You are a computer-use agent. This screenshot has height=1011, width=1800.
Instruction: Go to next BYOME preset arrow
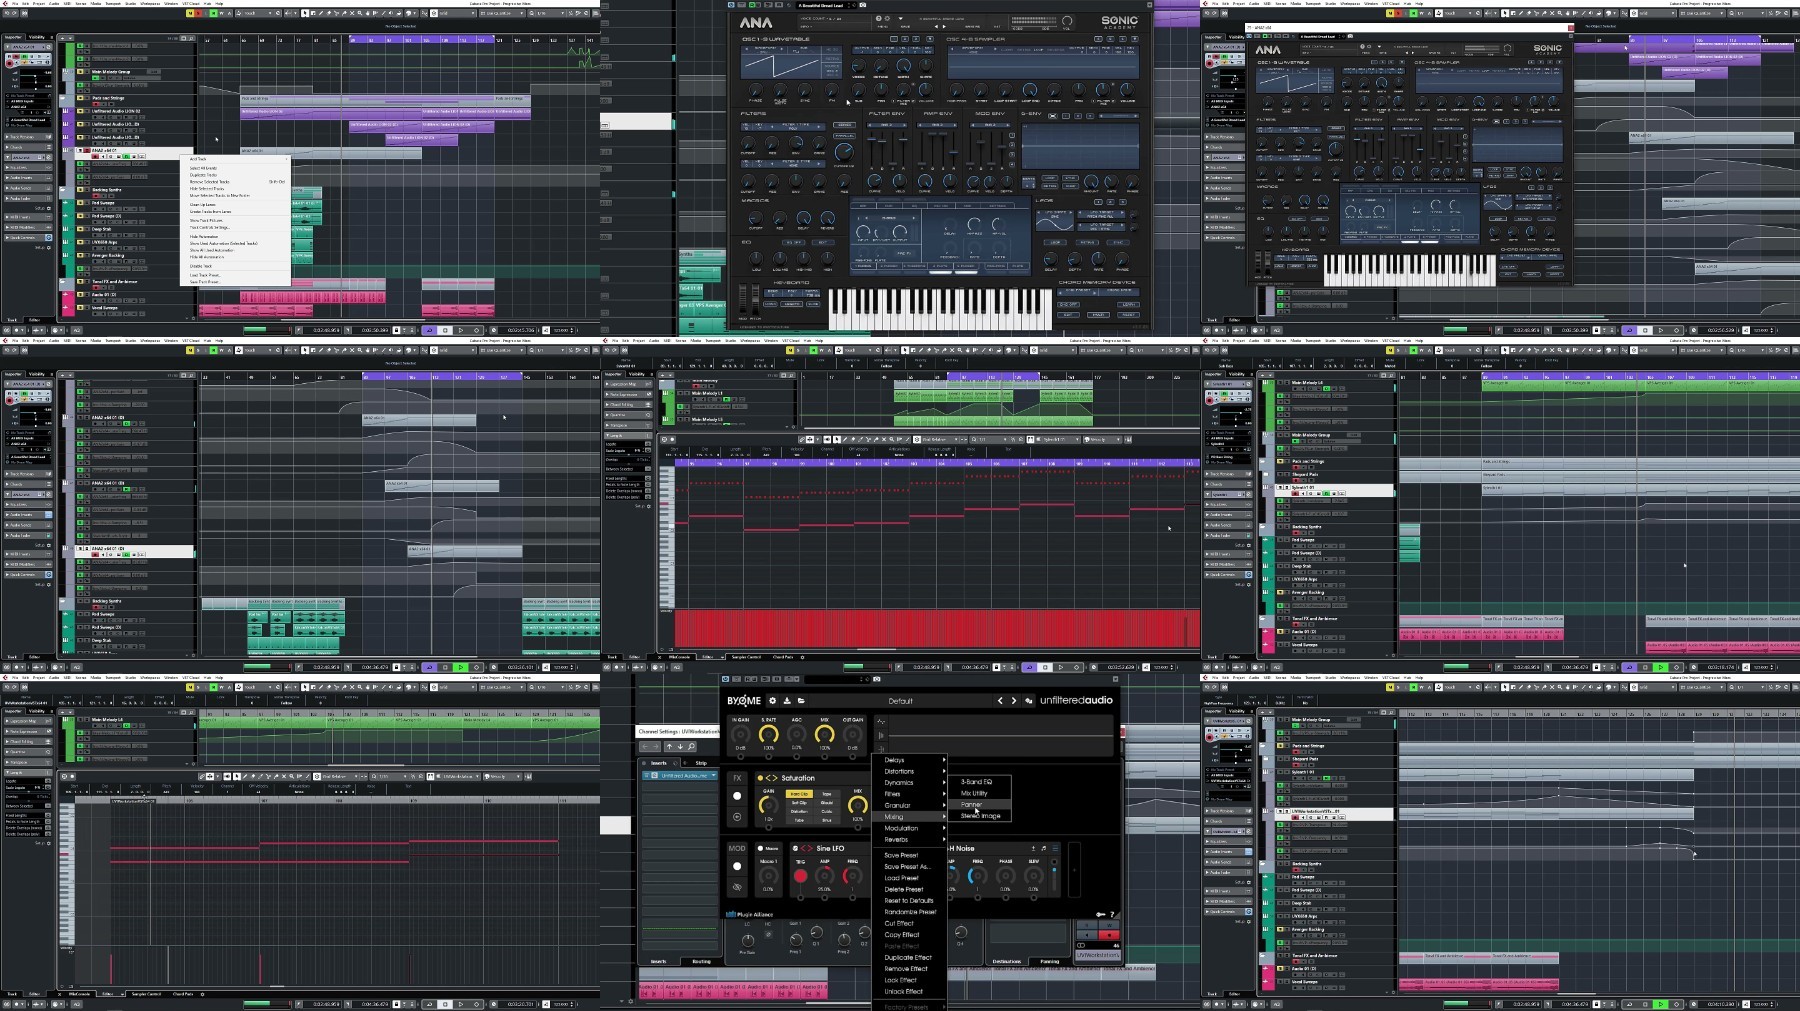1013,701
